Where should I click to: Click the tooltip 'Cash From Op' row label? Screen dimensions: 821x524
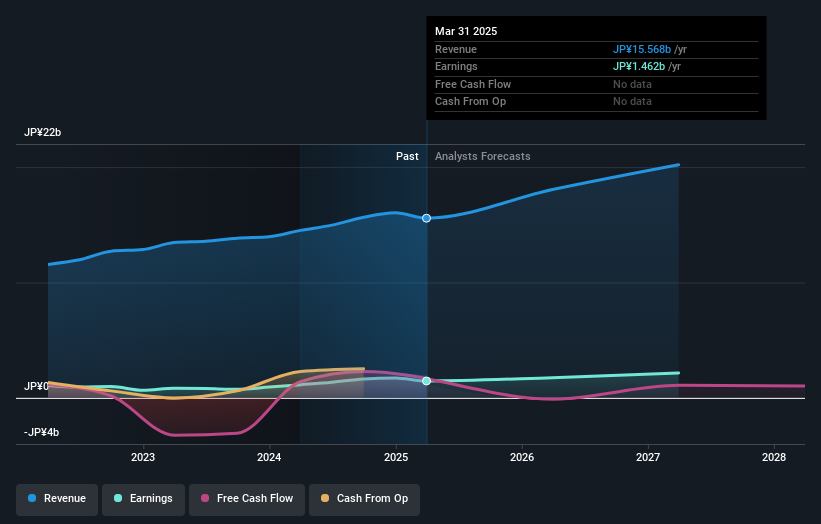pos(470,102)
